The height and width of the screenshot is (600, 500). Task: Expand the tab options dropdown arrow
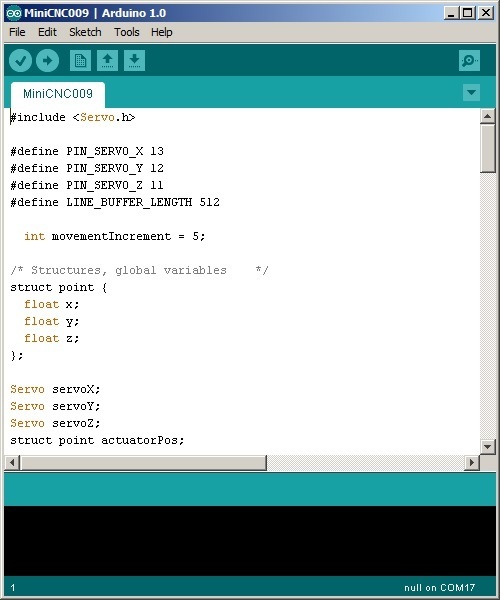(471, 93)
